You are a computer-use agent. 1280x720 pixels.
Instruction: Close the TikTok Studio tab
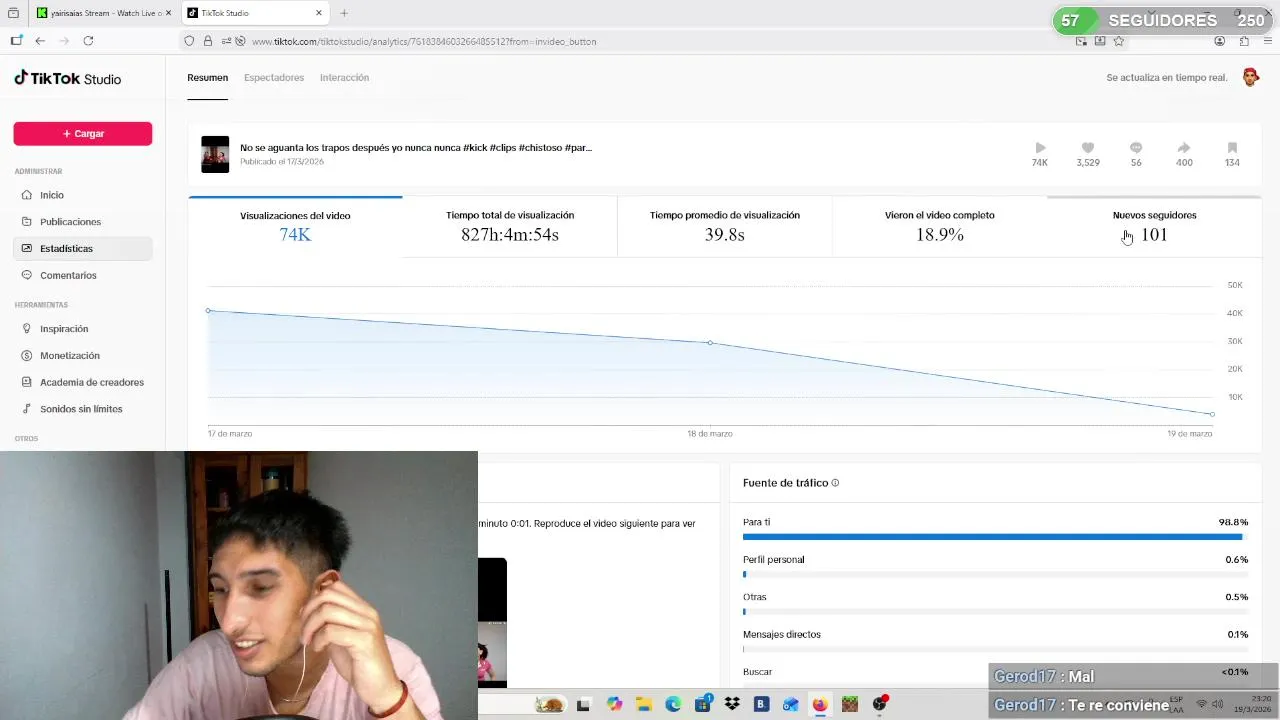[319, 13]
